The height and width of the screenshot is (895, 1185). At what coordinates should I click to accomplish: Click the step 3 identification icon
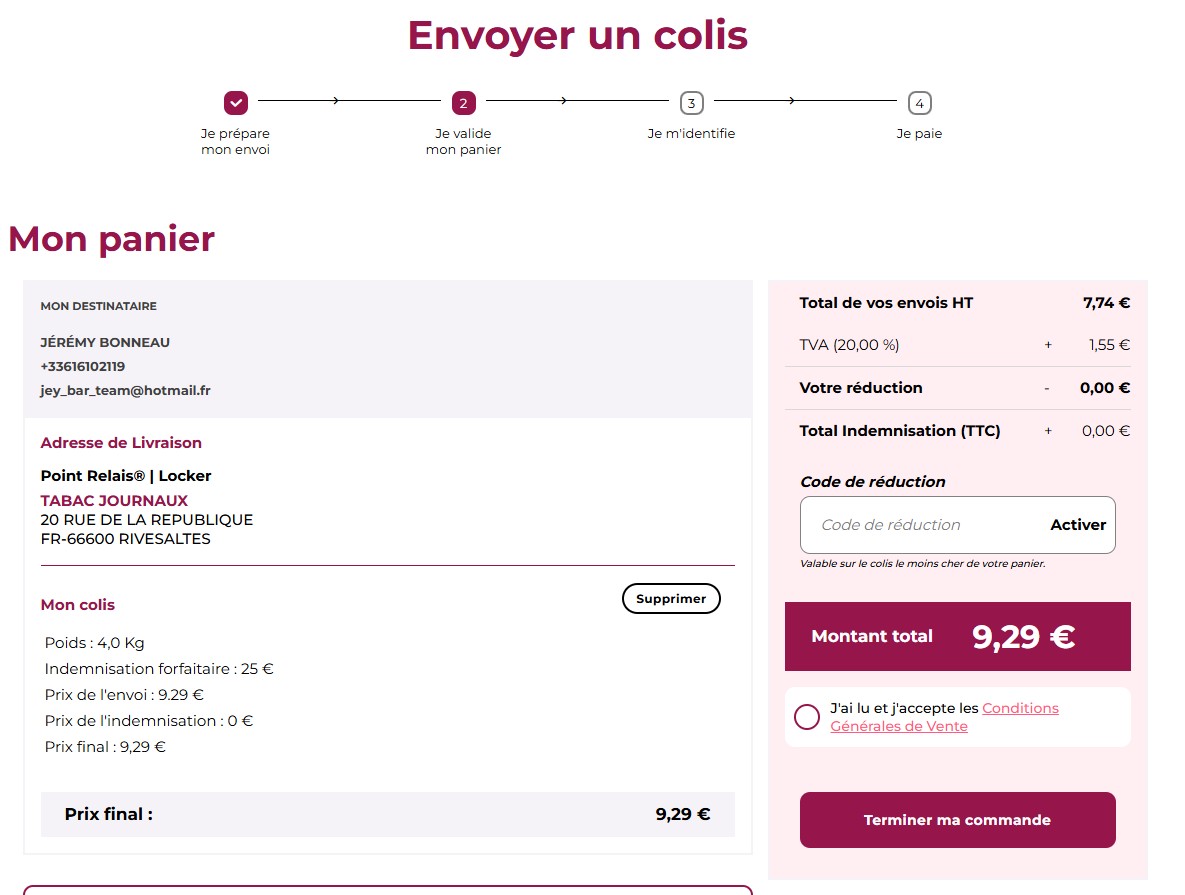pos(691,102)
